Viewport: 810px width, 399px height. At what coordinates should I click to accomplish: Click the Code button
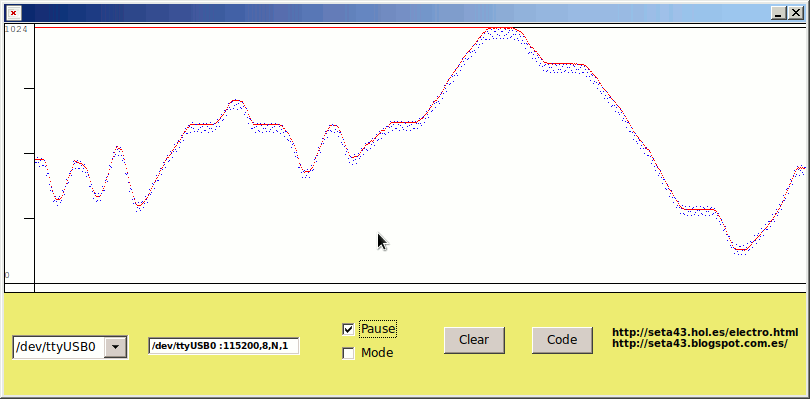coord(562,340)
